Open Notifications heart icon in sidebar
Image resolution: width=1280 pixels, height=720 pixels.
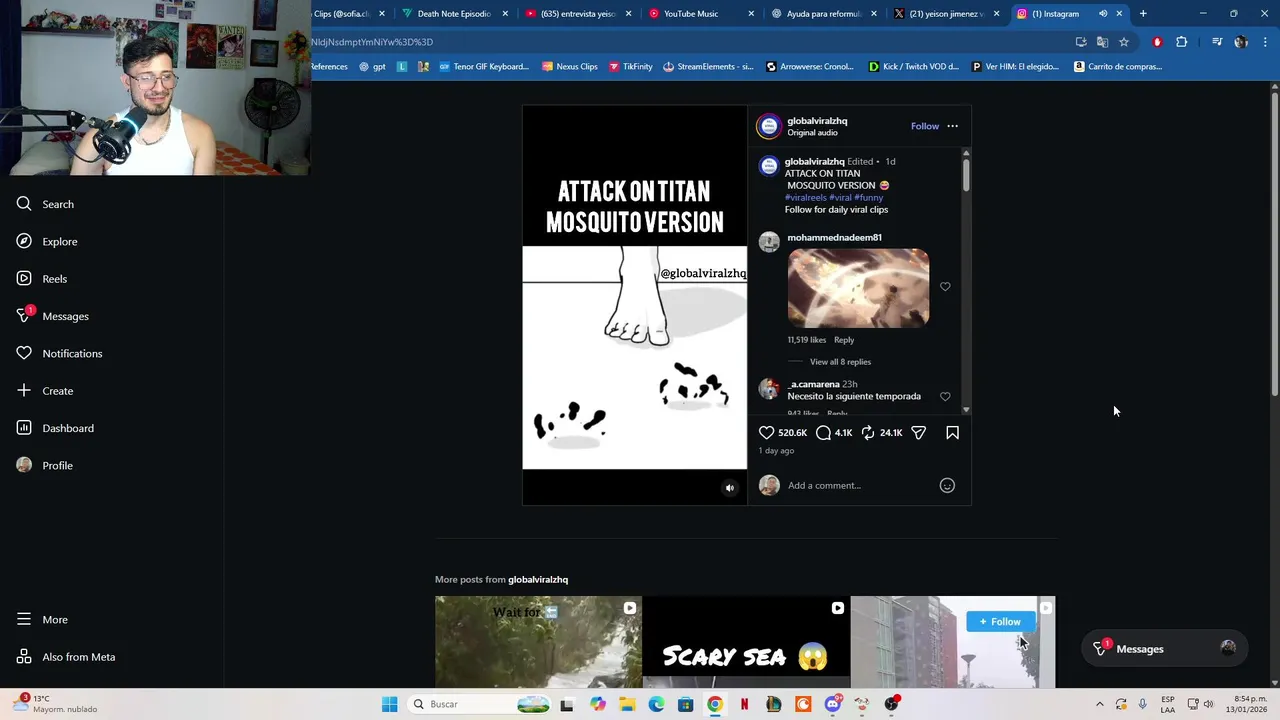[24, 353]
